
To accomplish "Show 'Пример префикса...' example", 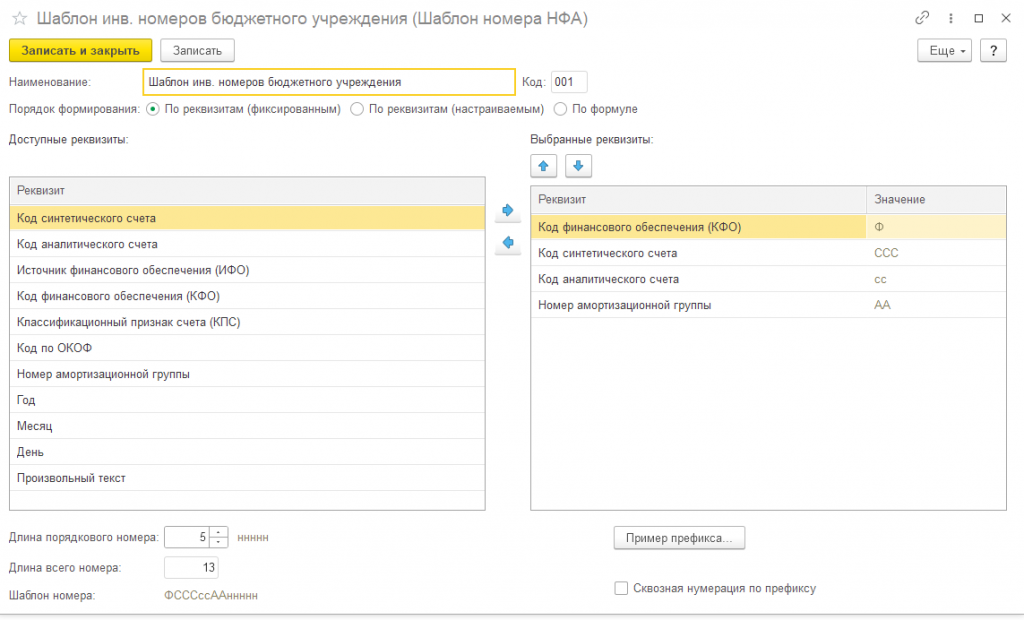I will 679,538.
